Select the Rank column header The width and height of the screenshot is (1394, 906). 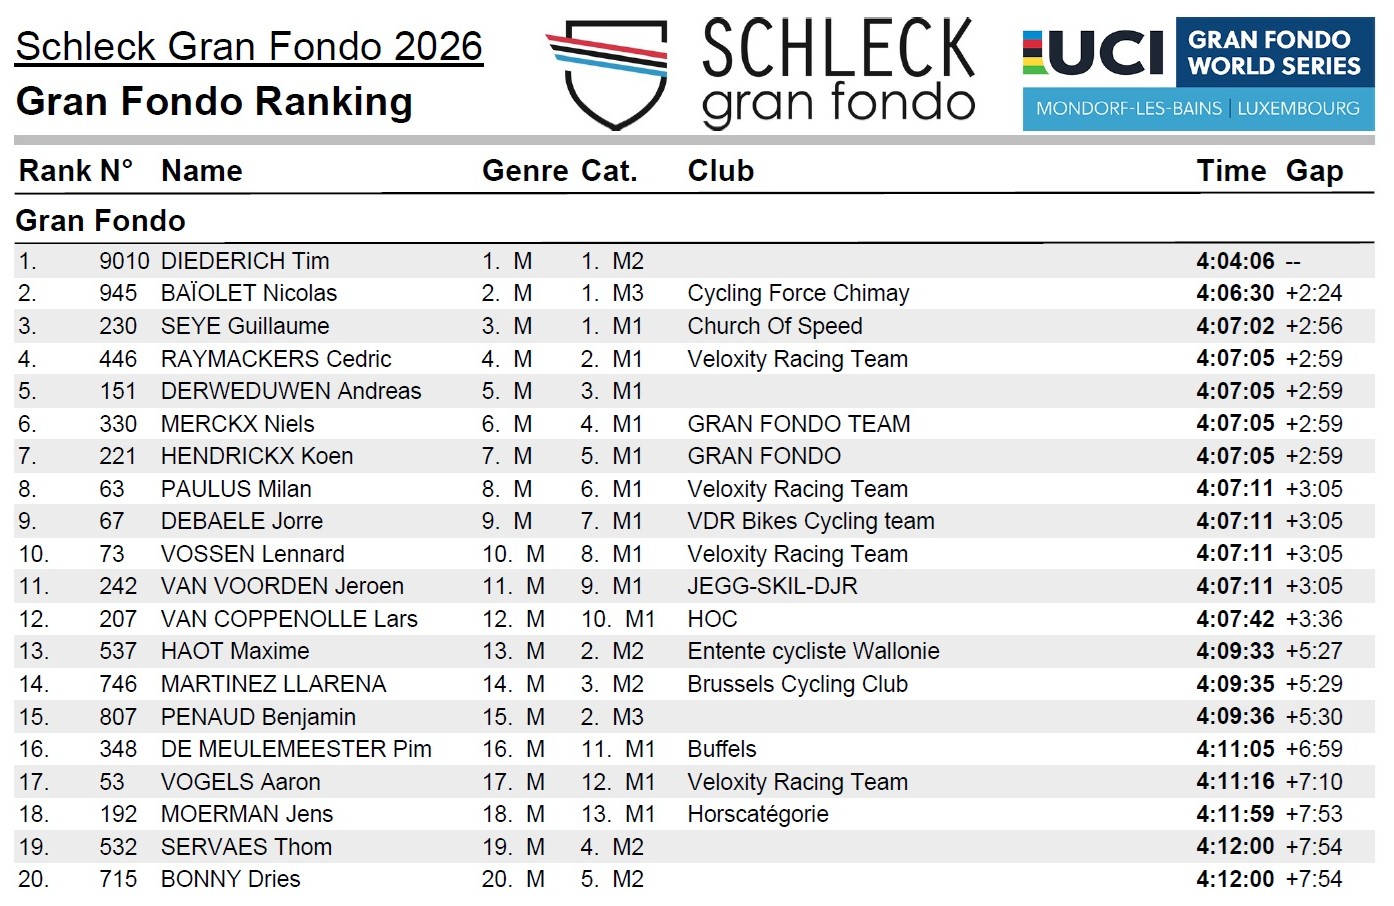56,171
